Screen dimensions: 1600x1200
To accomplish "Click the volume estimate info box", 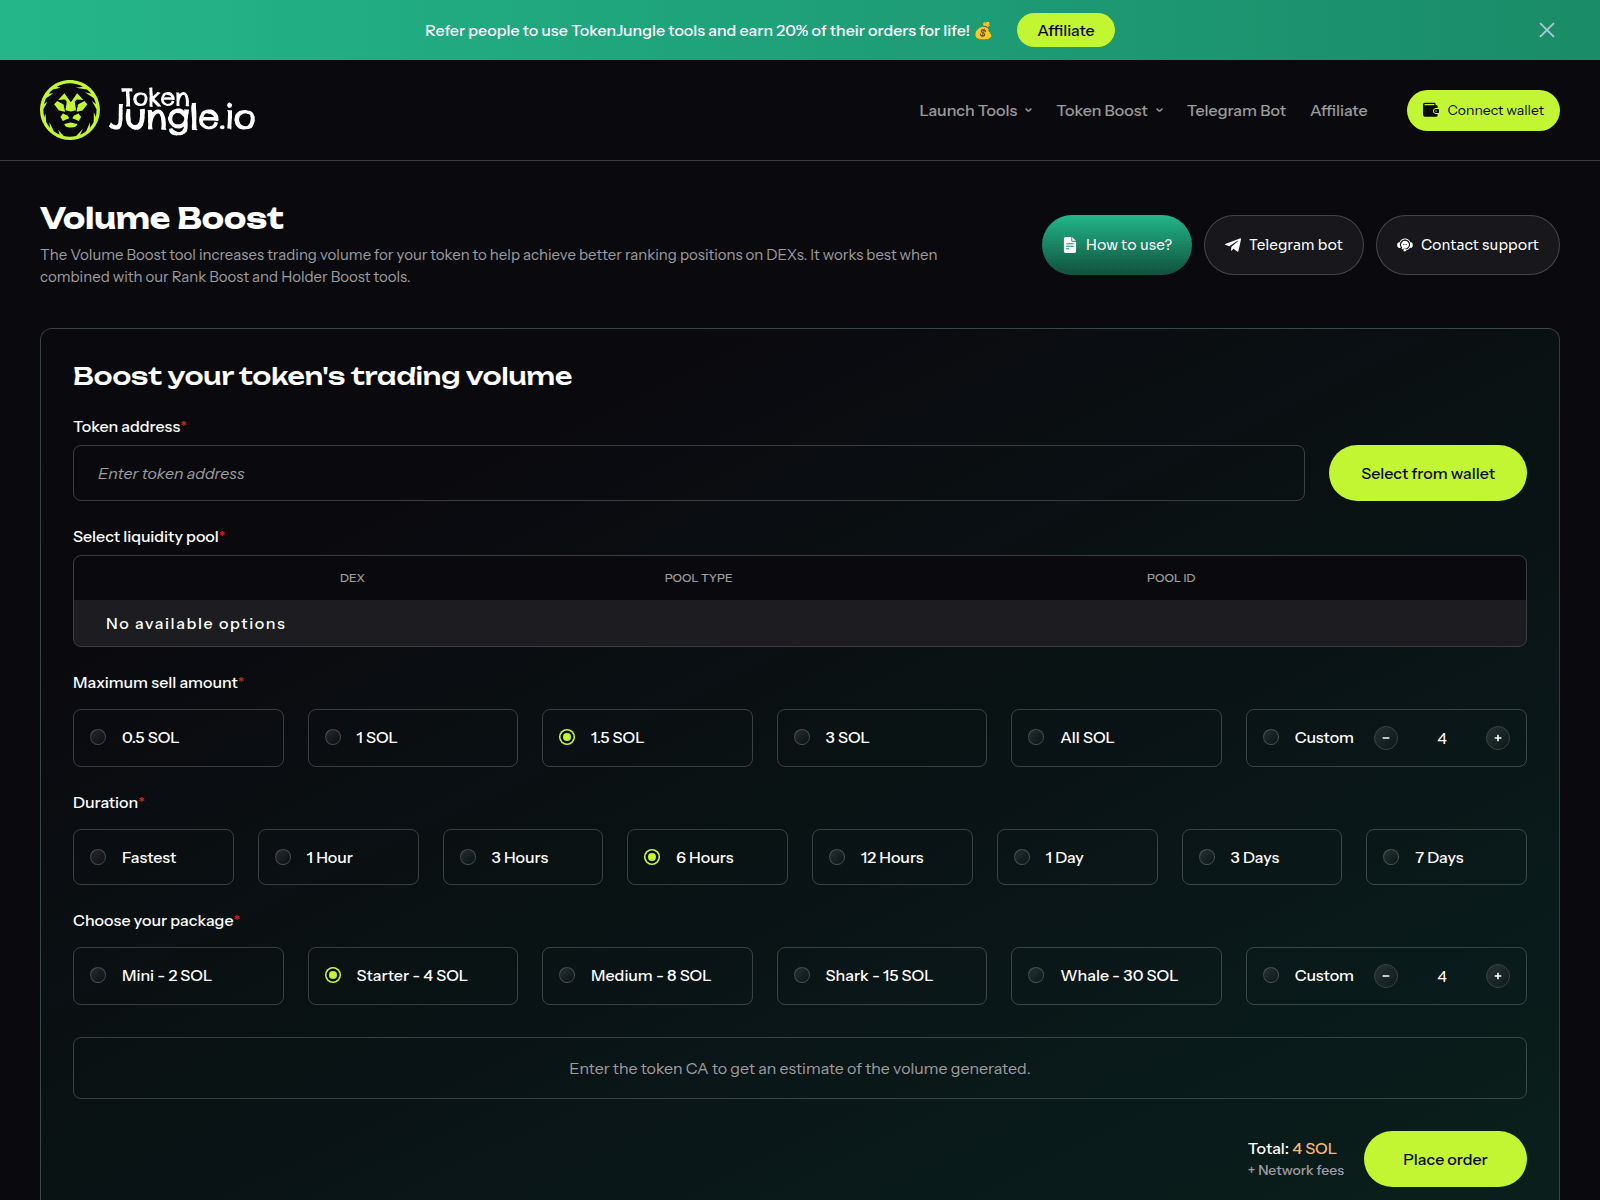I will pyautogui.click(x=800, y=1068).
